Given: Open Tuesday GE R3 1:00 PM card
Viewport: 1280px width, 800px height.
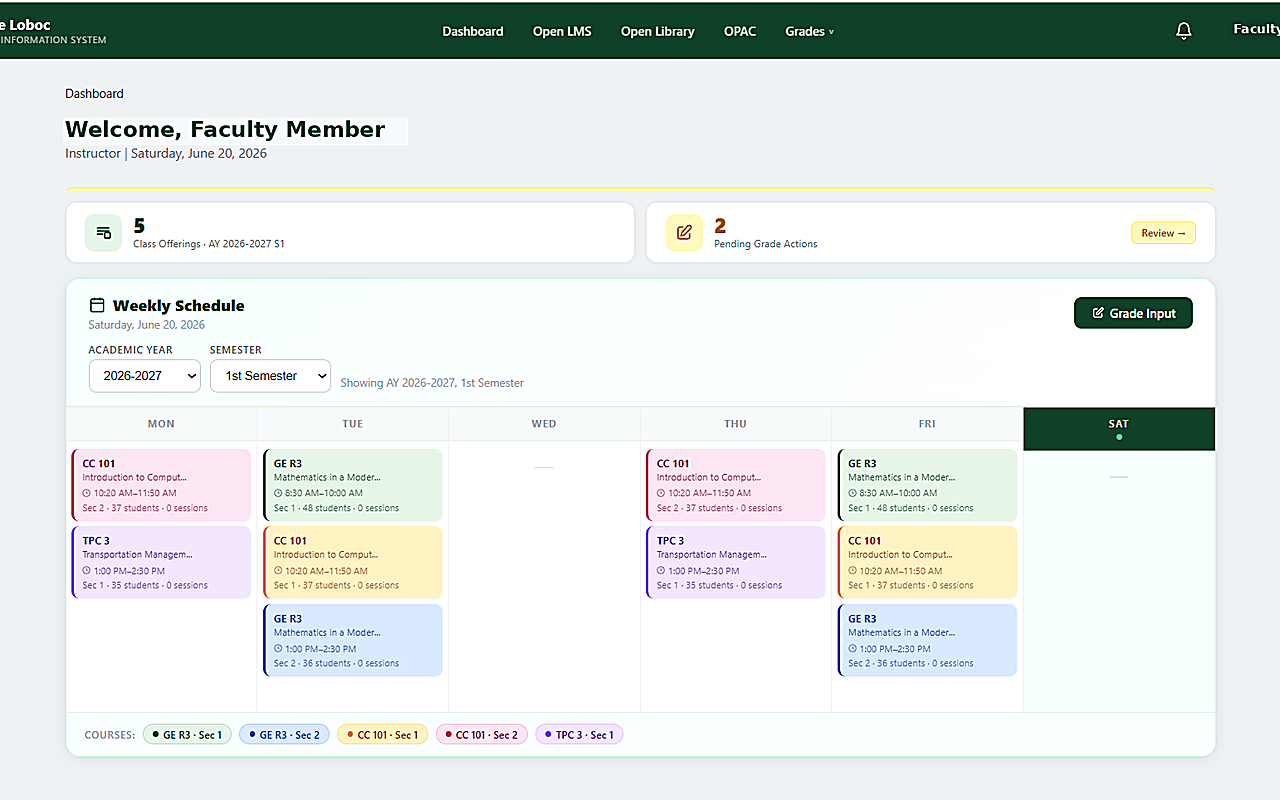Looking at the screenshot, I should 353,640.
